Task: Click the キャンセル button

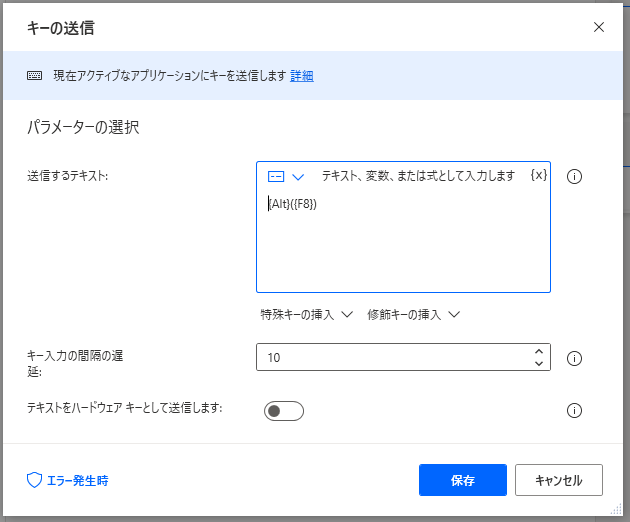Action: (x=558, y=480)
